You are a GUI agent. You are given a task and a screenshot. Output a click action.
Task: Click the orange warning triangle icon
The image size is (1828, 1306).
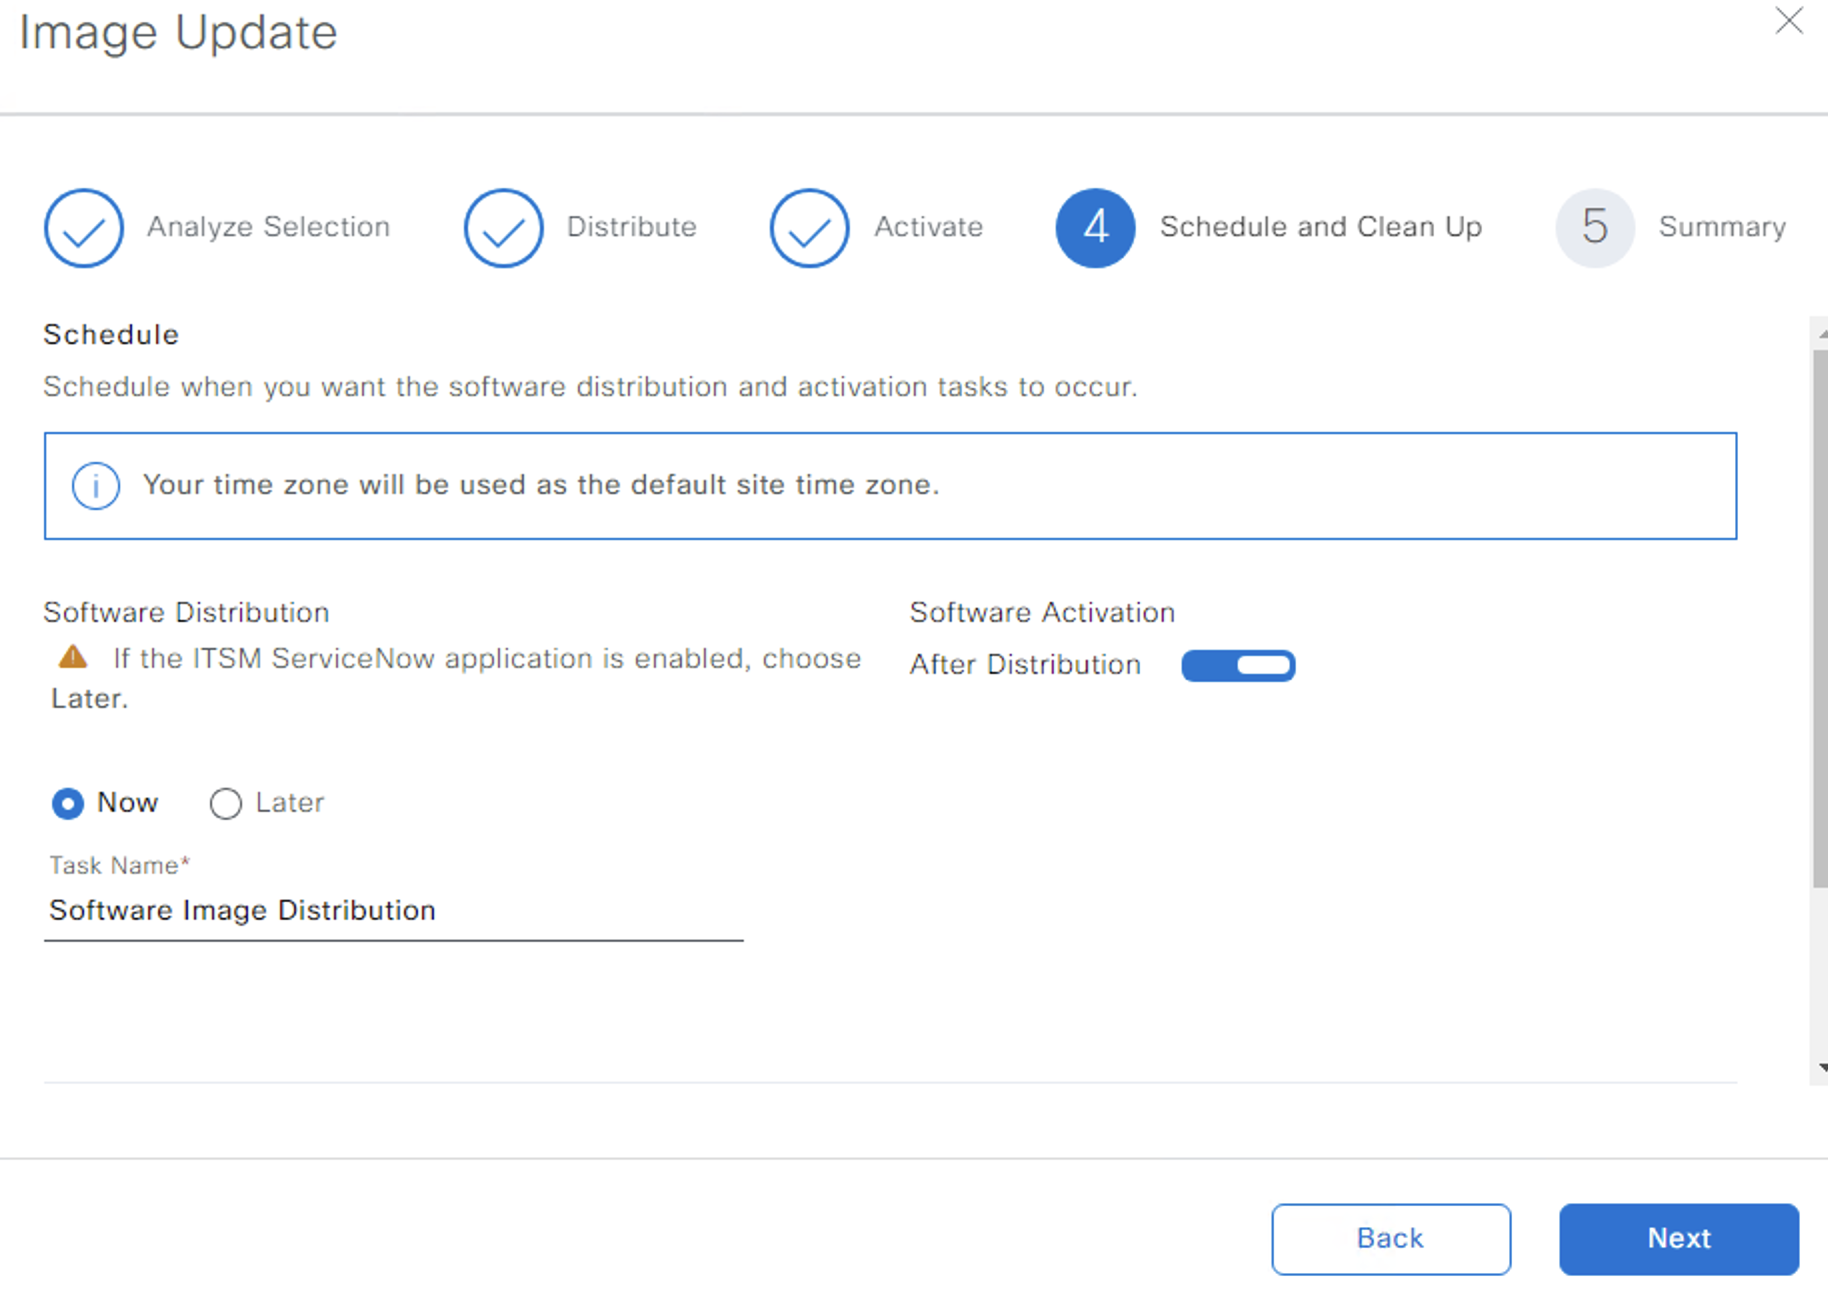[73, 657]
